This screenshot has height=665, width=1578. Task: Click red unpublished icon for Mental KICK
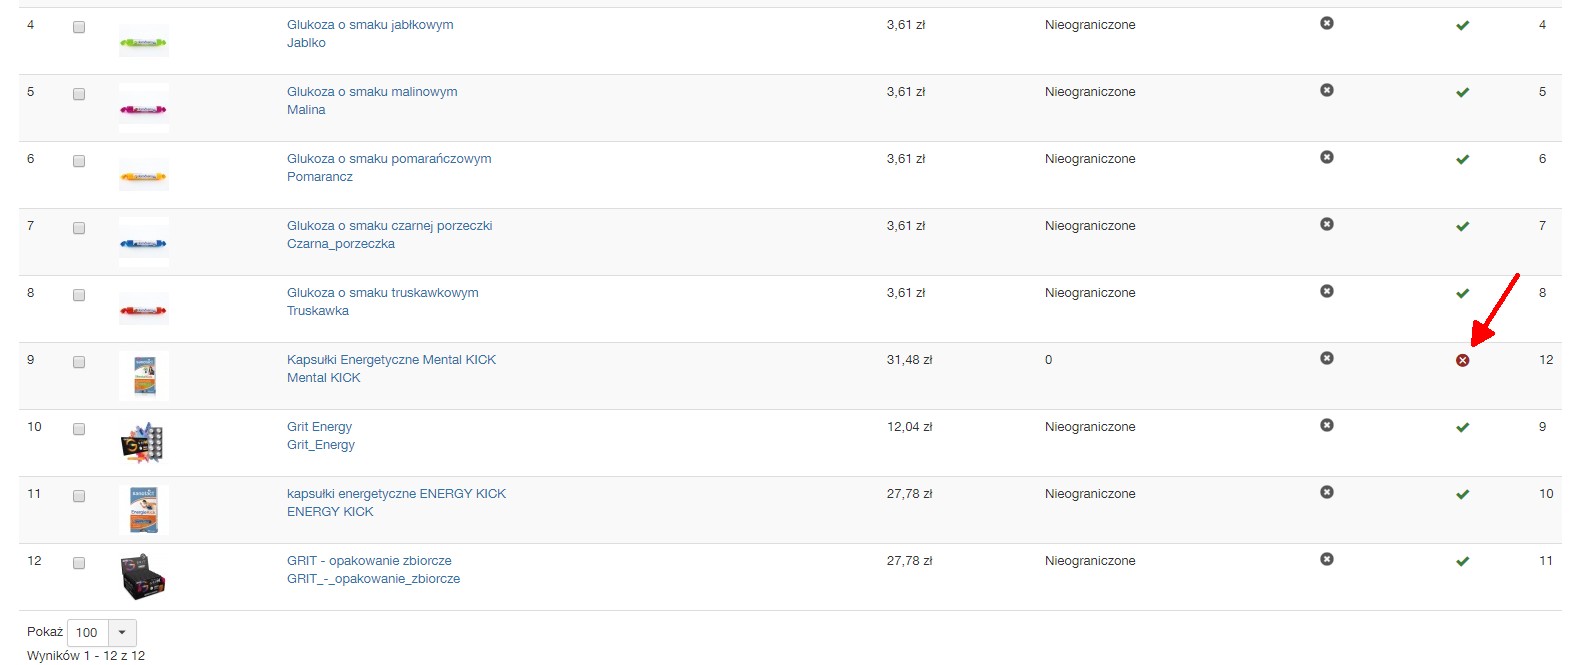1462,360
